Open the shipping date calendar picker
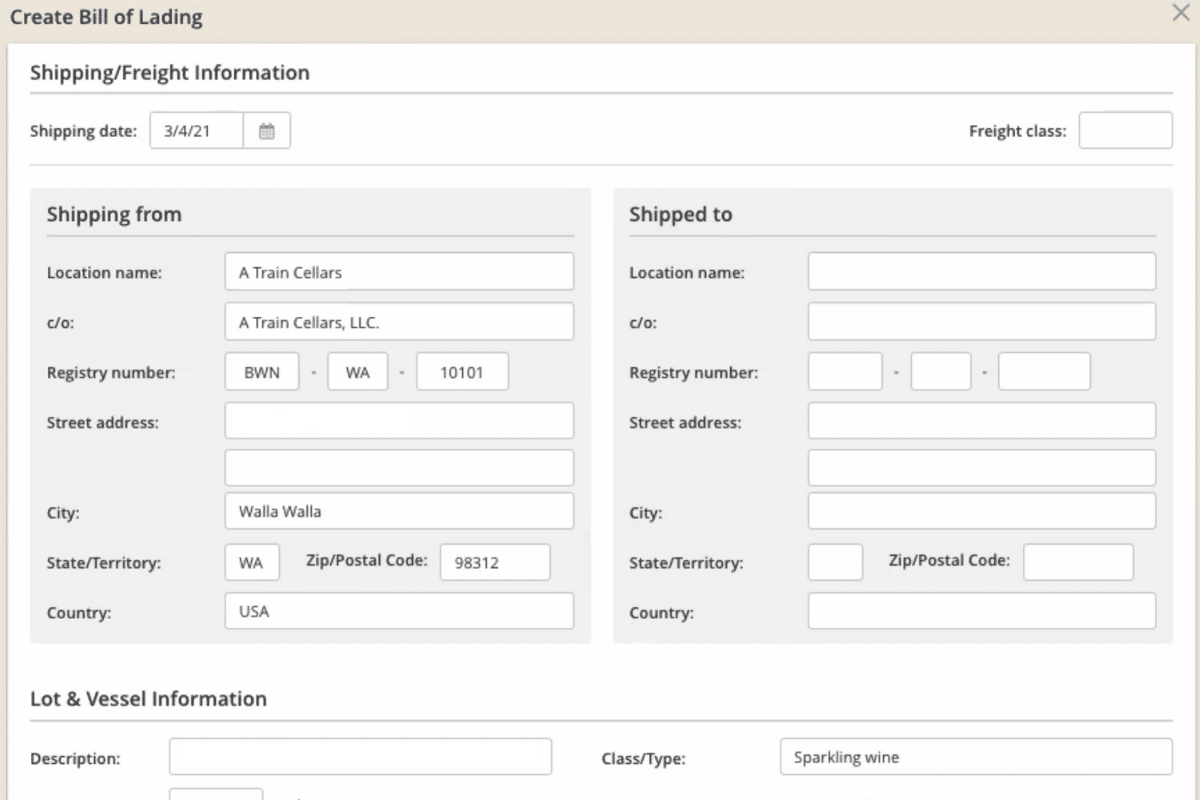The width and height of the screenshot is (1200, 800). [267, 131]
